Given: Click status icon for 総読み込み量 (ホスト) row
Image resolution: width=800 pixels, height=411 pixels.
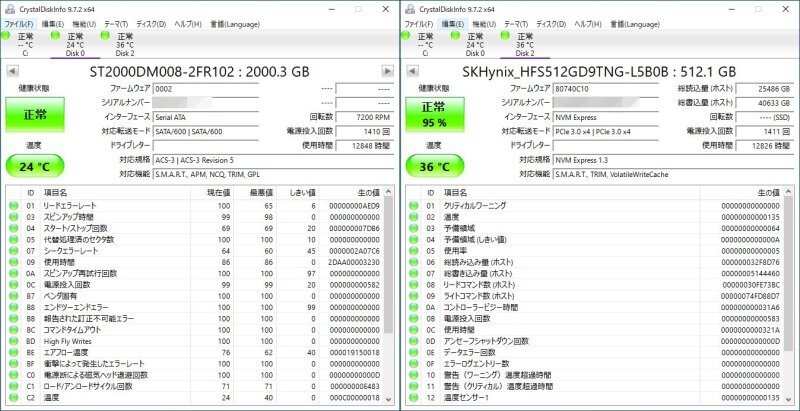Looking at the screenshot, I should (413, 263).
